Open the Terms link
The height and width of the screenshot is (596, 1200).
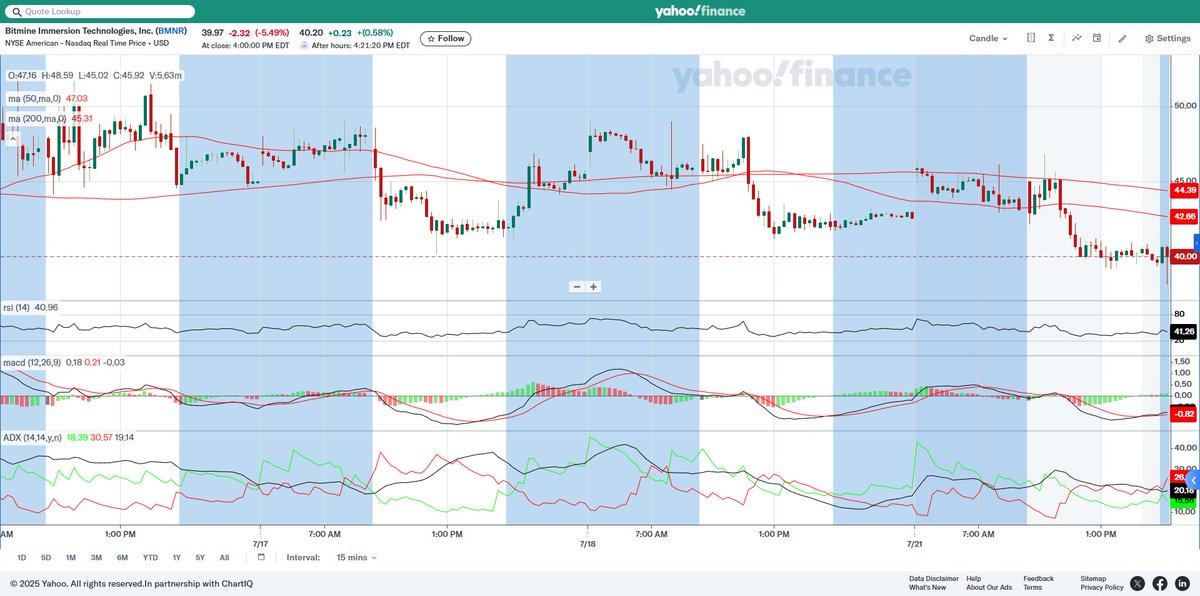tap(1032, 587)
